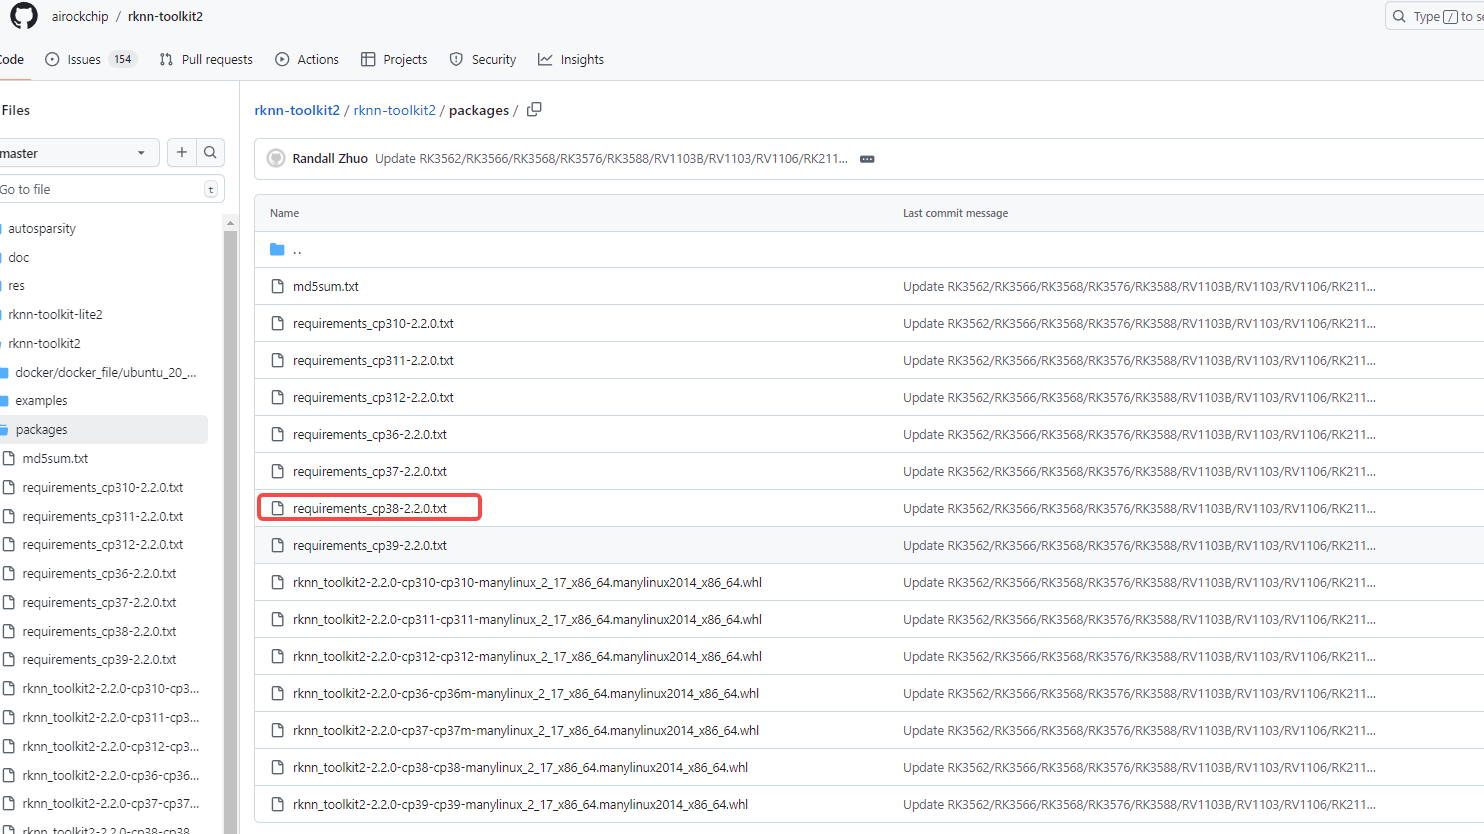Click file icon of requirements_cp310-2.2.0.txt row

coord(278,323)
